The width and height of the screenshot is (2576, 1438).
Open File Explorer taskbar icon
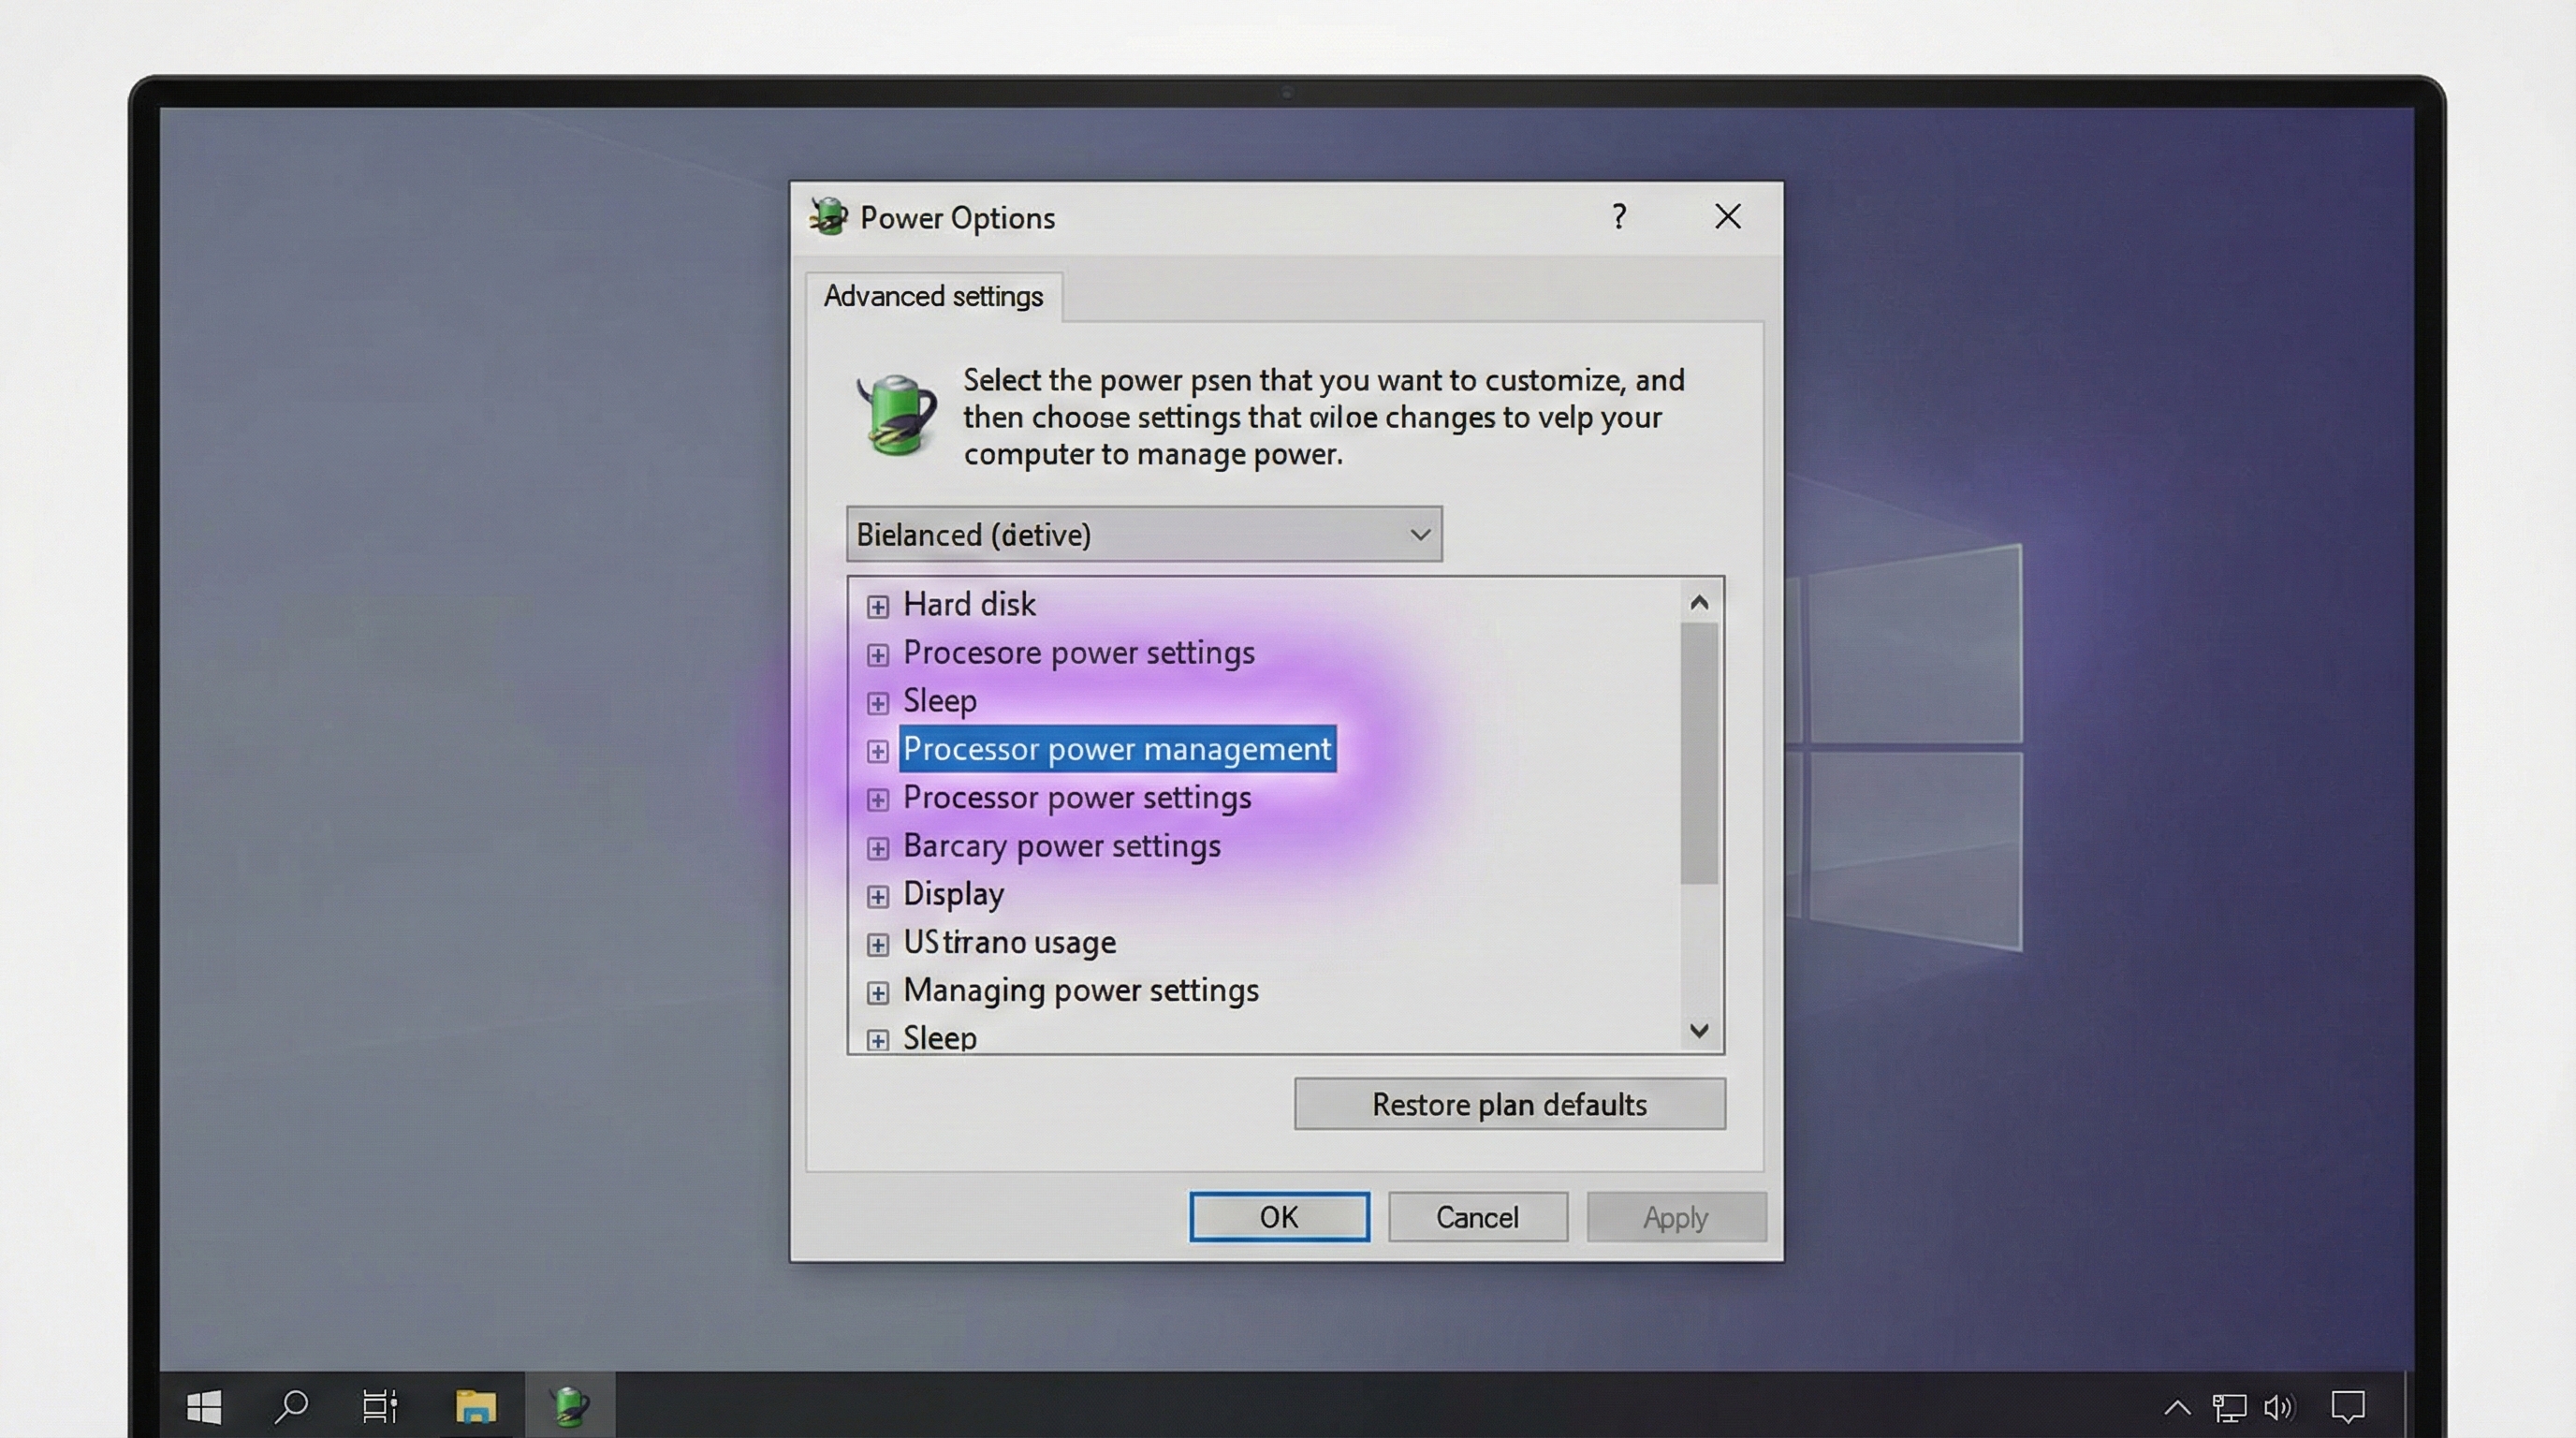point(475,1406)
